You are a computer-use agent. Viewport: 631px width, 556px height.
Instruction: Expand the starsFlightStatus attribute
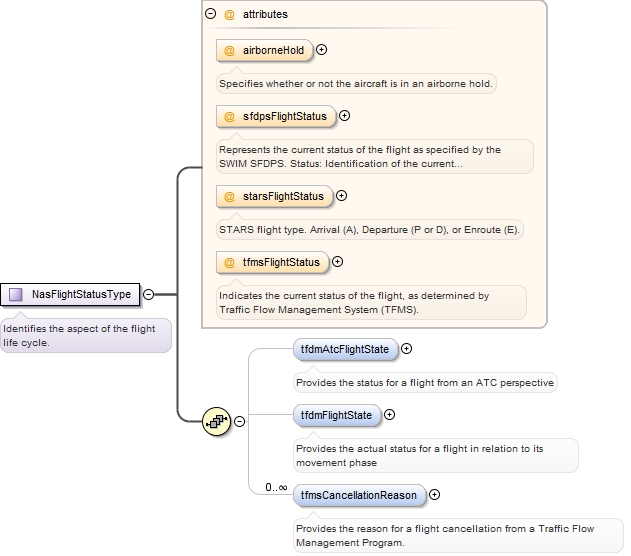[341, 196]
